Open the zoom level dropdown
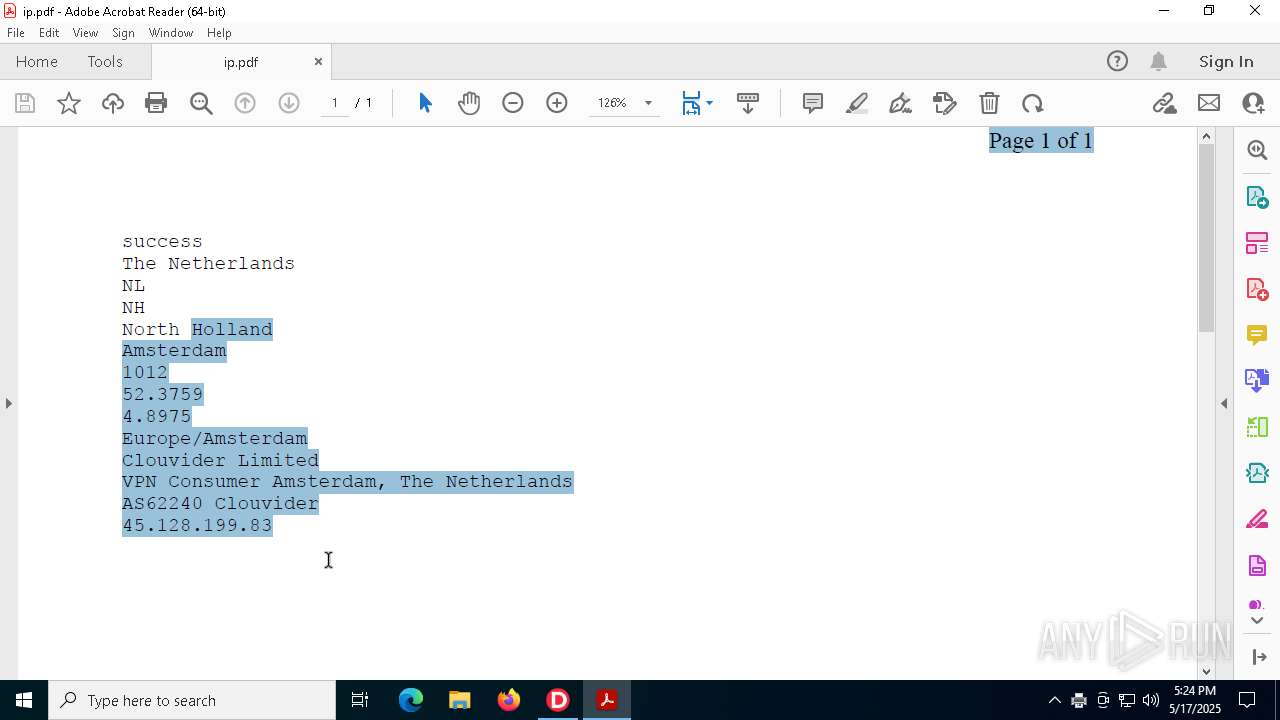This screenshot has height=720, width=1280. (x=648, y=103)
